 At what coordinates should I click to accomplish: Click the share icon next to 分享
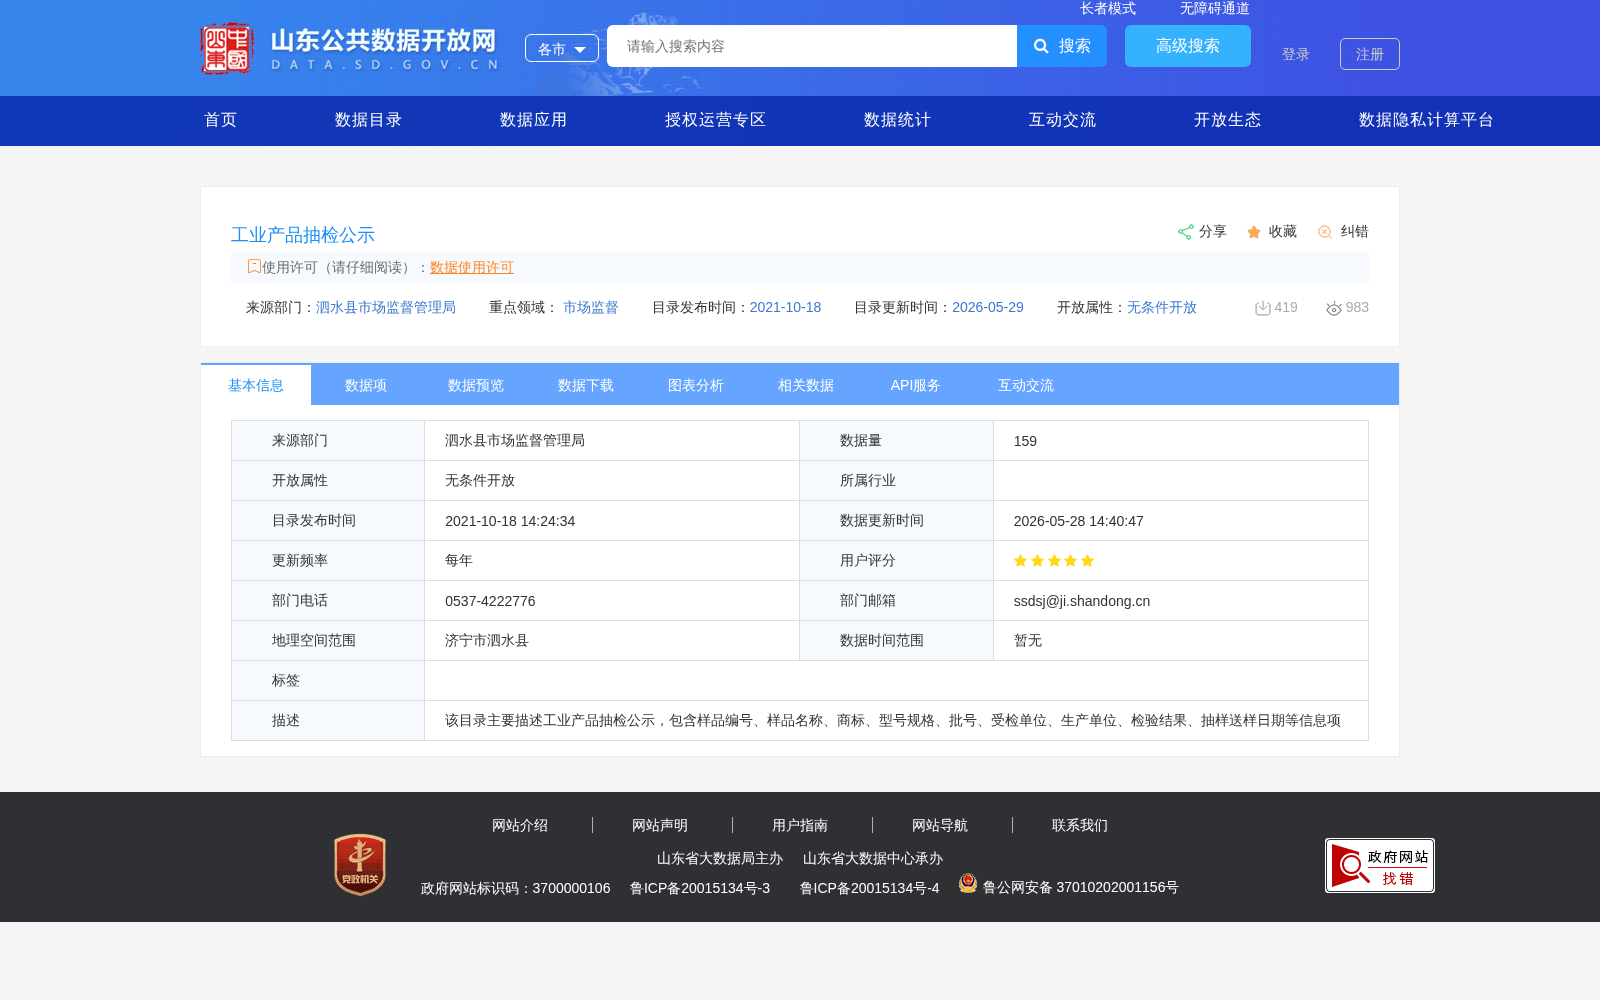(1185, 232)
